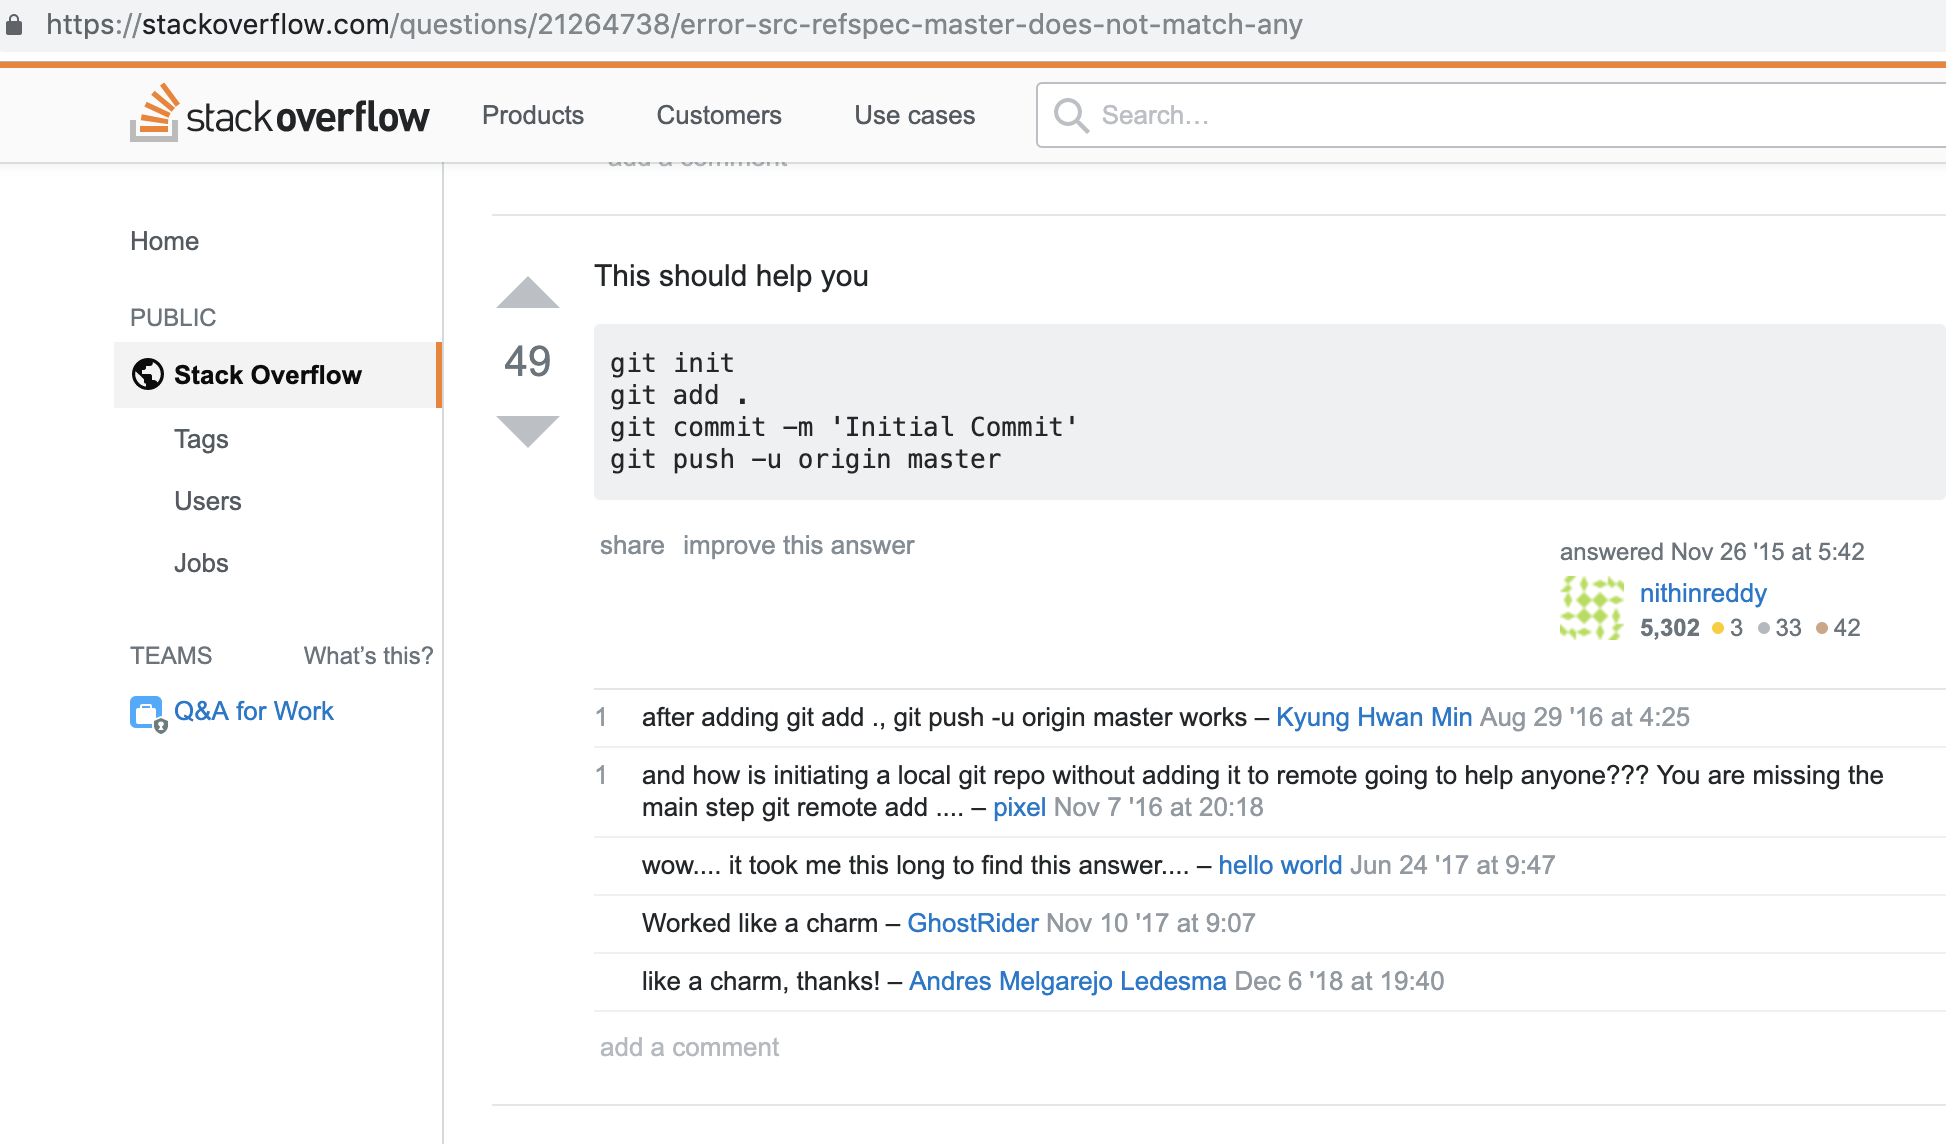Click What's this? next to Teams
This screenshot has width=1946, height=1144.
368,656
